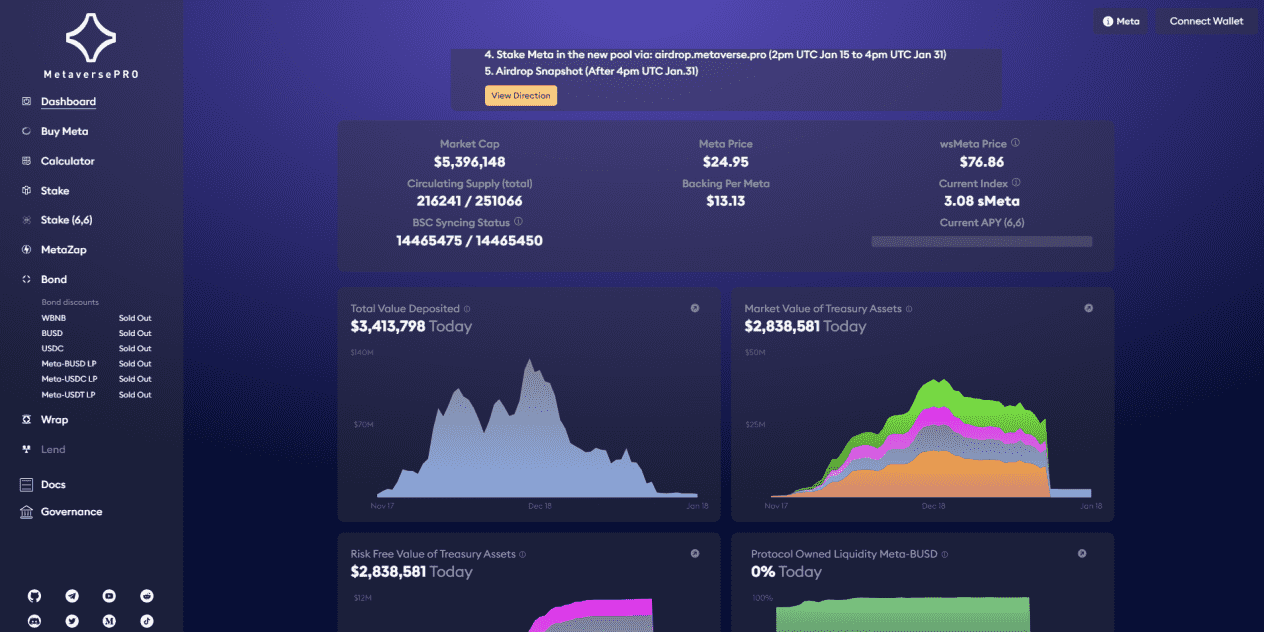Click the Connect Wallet button
This screenshot has width=1264, height=632.
click(1207, 21)
